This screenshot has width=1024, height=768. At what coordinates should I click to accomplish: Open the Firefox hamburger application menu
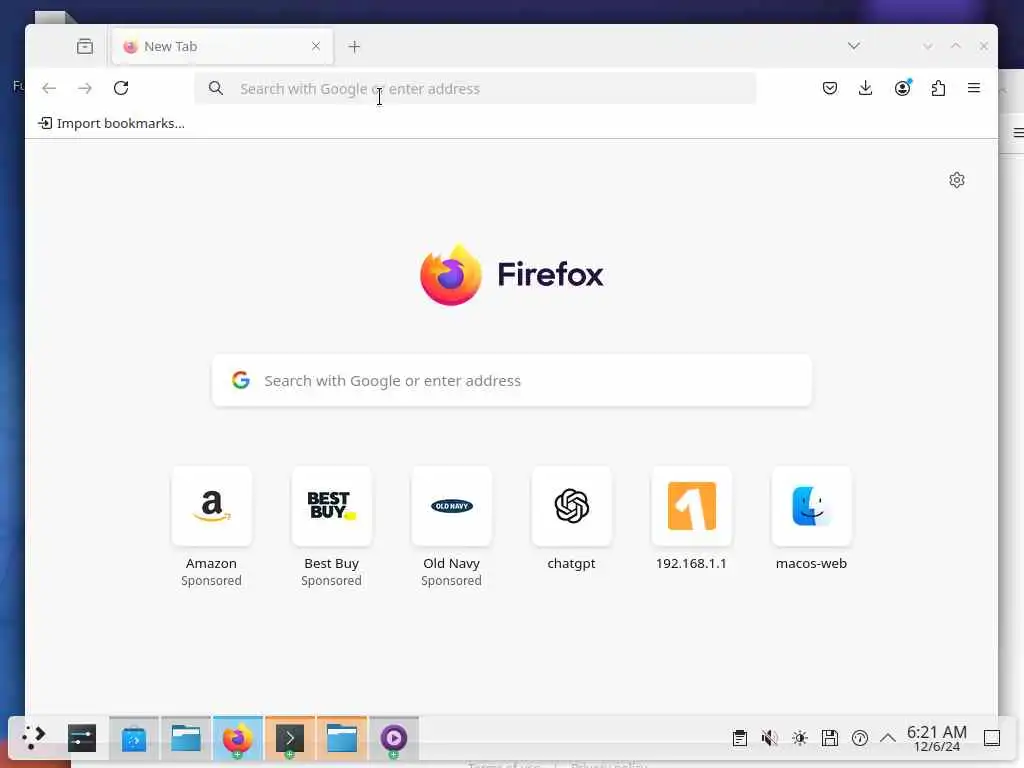pos(974,88)
